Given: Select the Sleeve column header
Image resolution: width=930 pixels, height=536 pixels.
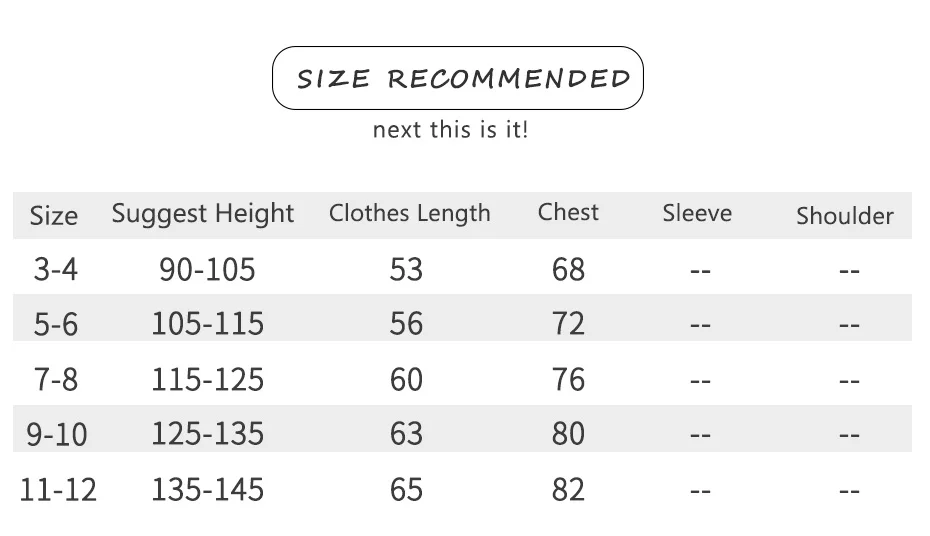Looking at the screenshot, I should tap(698, 213).
